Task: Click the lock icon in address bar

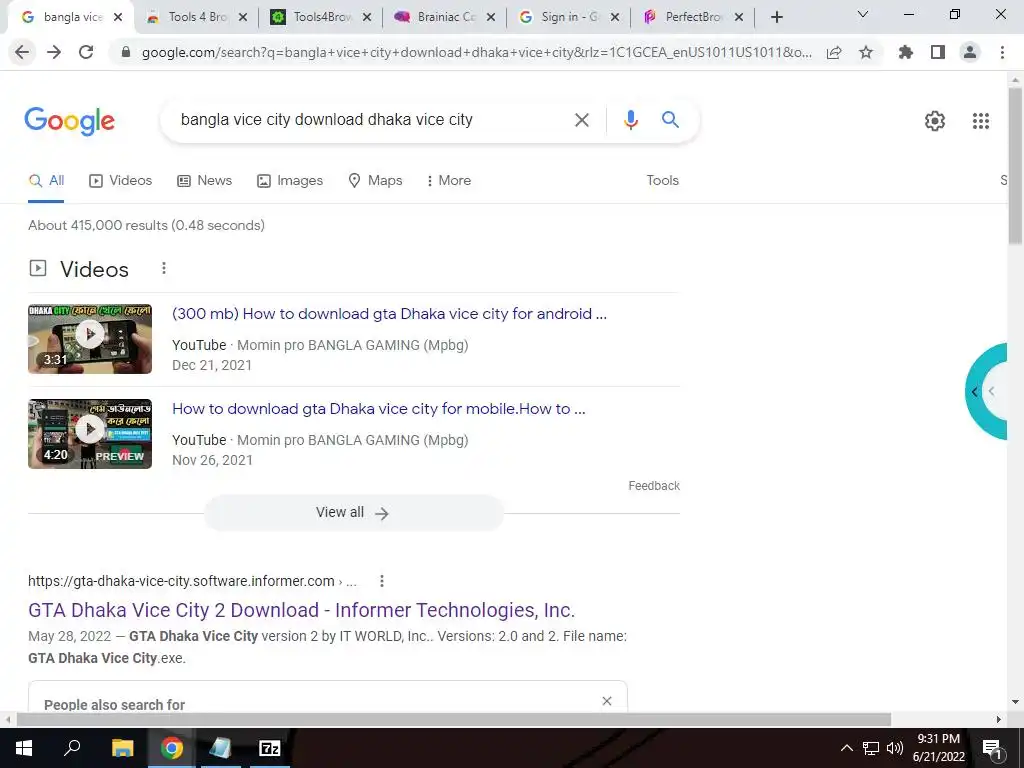Action: (x=126, y=52)
